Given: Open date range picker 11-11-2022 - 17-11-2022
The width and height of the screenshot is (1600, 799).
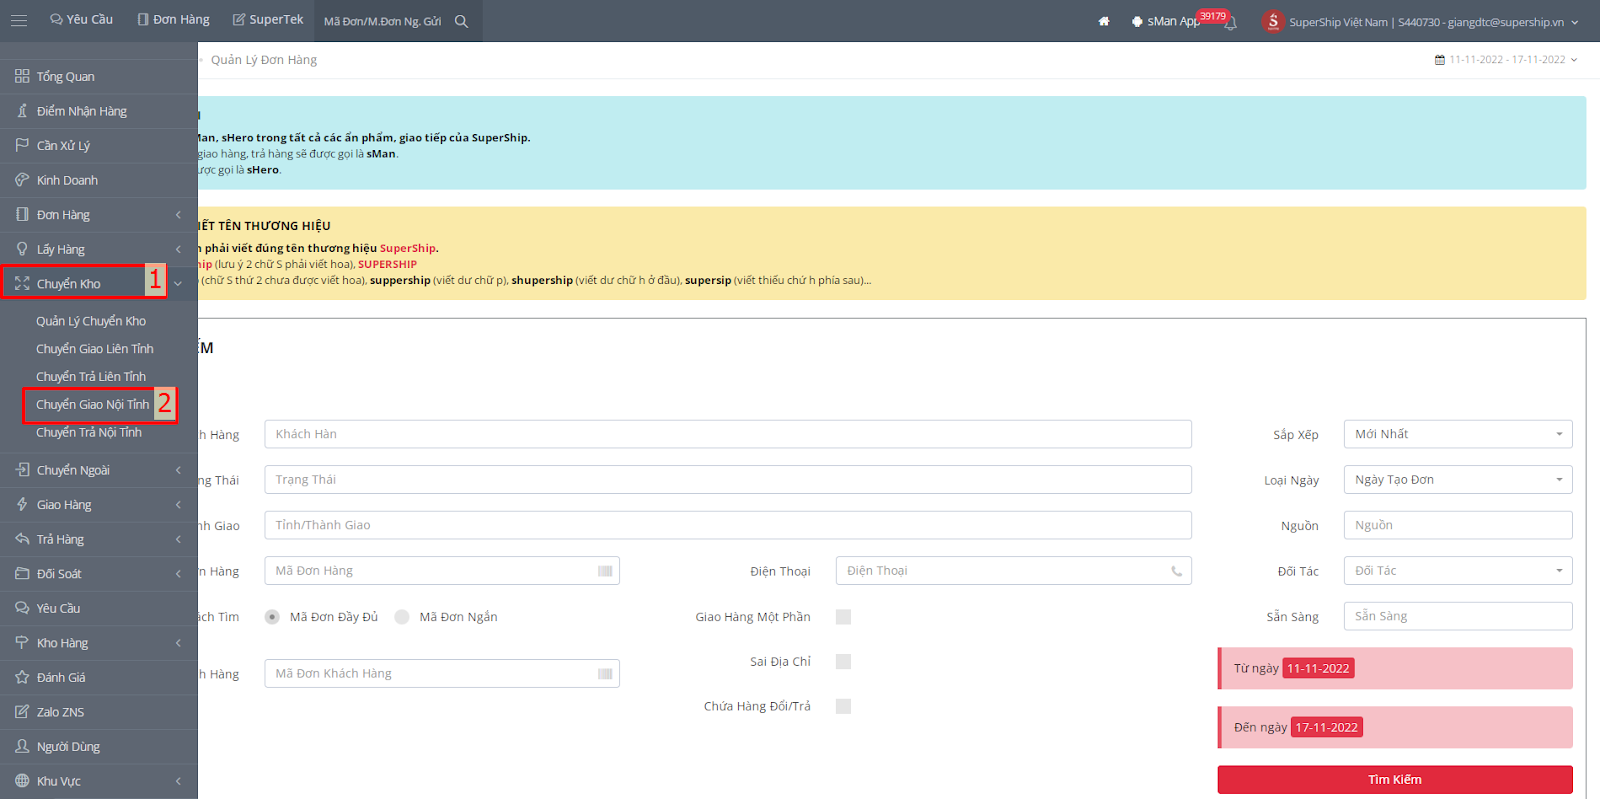Looking at the screenshot, I should tap(1507, 60).
